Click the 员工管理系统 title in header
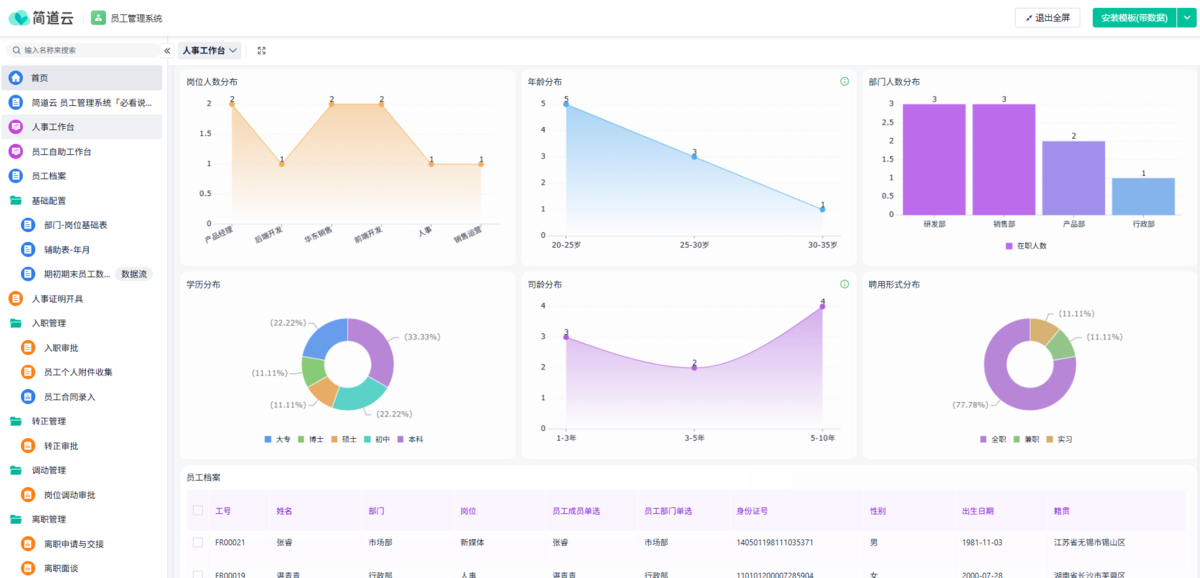 pos(136,18)
